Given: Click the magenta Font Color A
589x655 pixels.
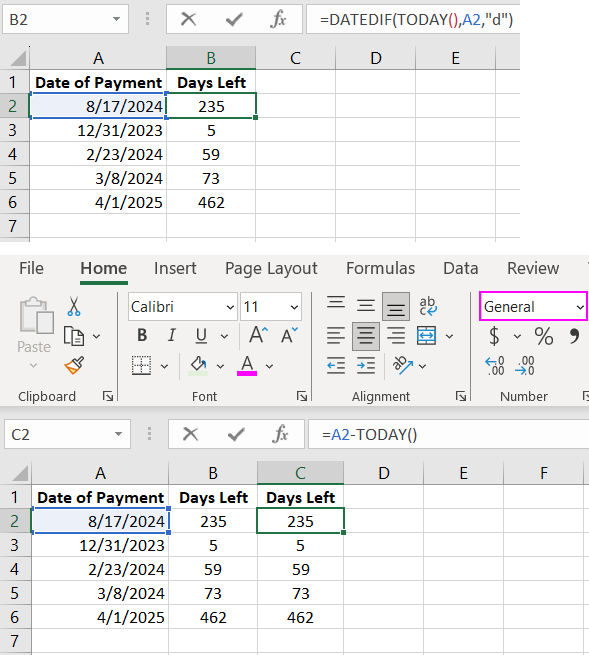Looking at the screenshot, I should coord(247,366).
